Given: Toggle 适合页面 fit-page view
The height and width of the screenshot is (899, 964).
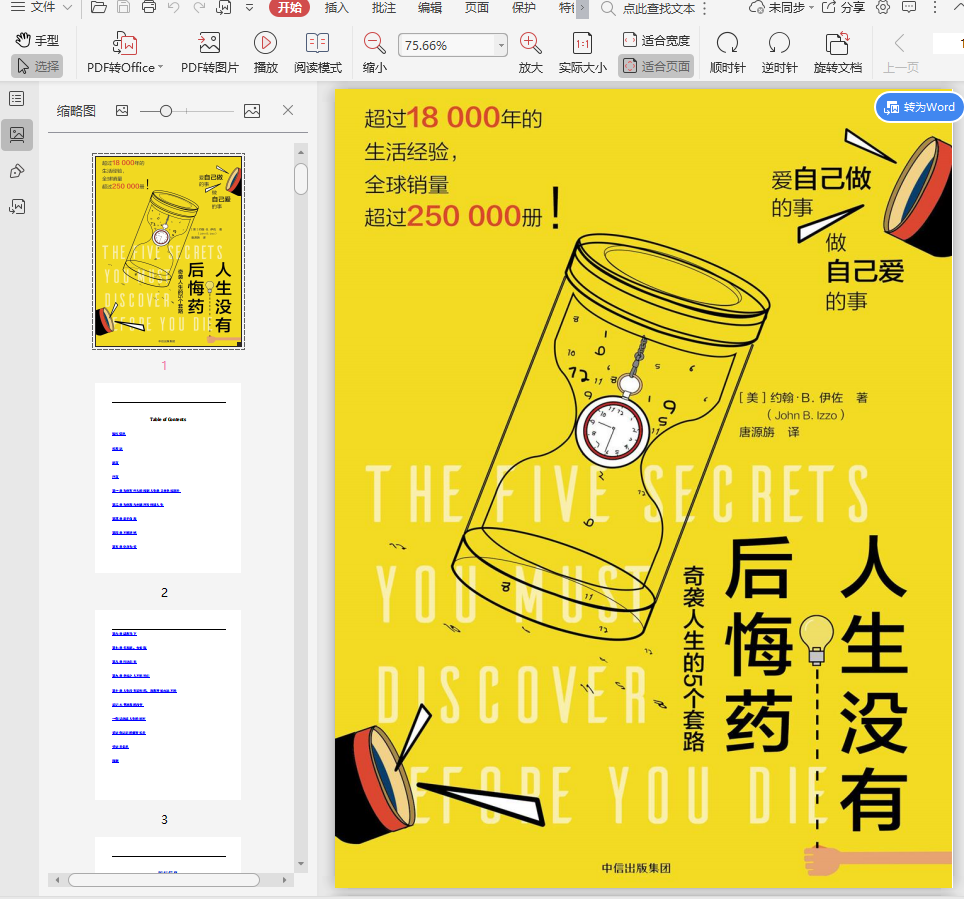Looking at the screenshot, I should pyautogui.click(x=656, y=67).
